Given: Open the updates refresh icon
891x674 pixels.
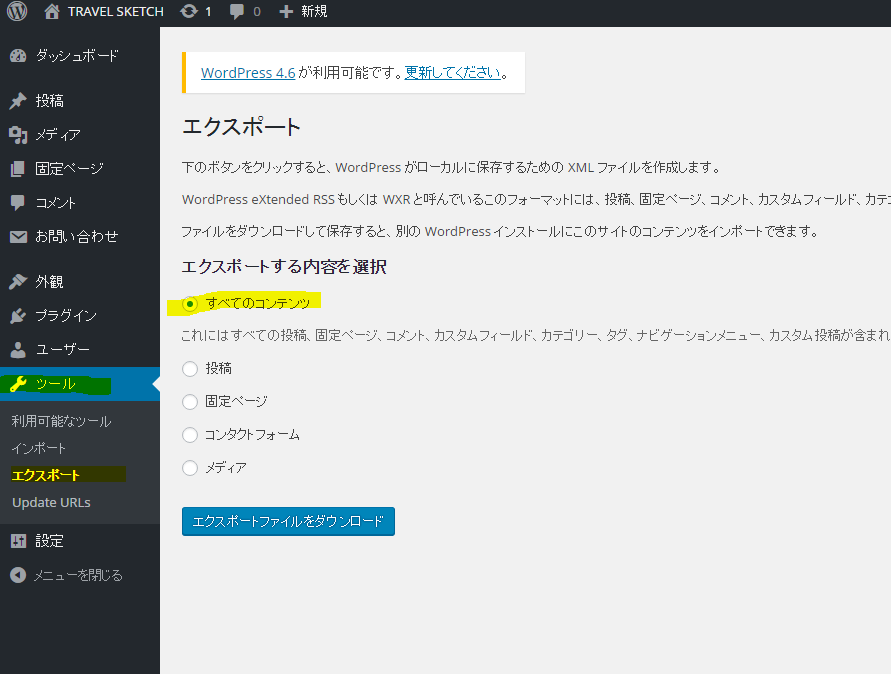Looking at the screenshot, I should click(x=189, y=11).
